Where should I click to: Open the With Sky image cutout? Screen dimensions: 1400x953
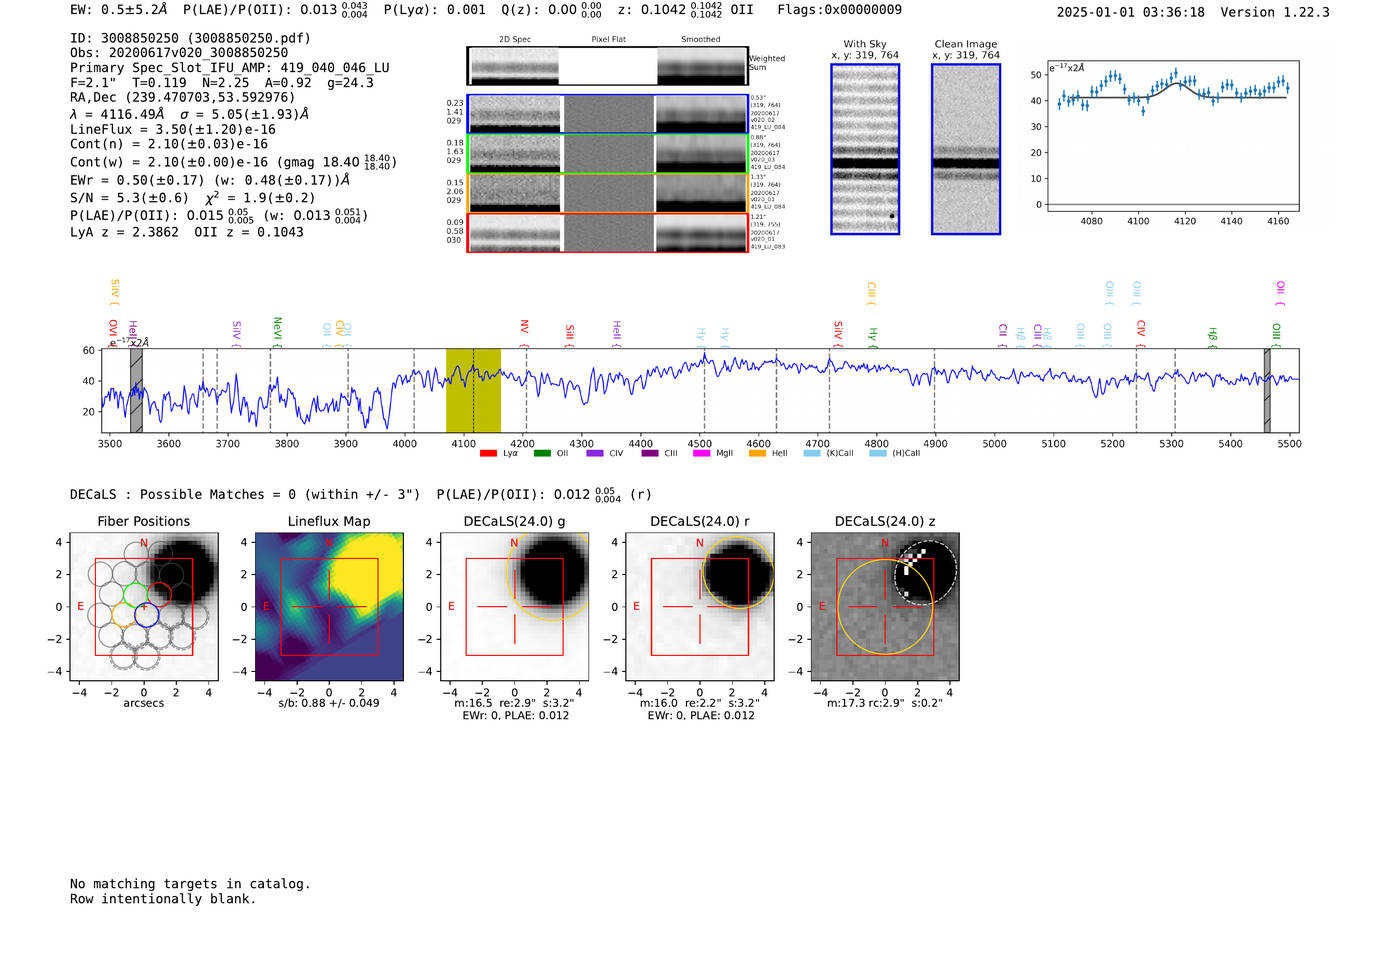[x=865, y=149]
